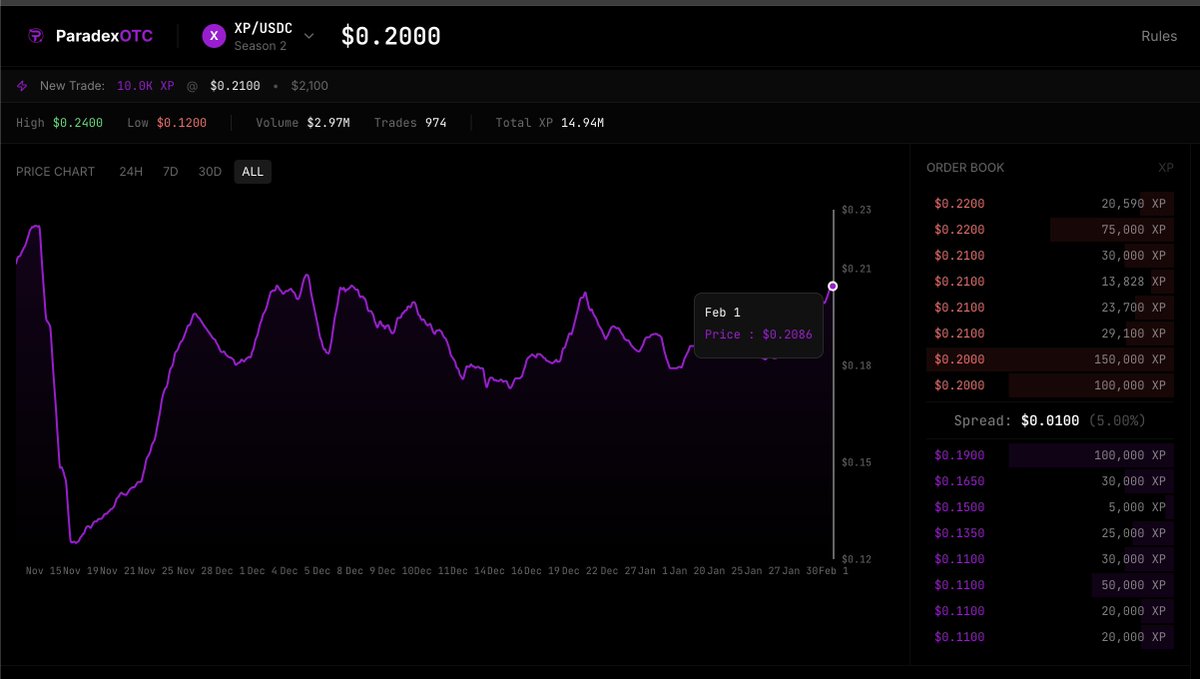Click the ParadexOTC brand name
This screenshot has height=679, width=1200.
[x=104, y=36]
